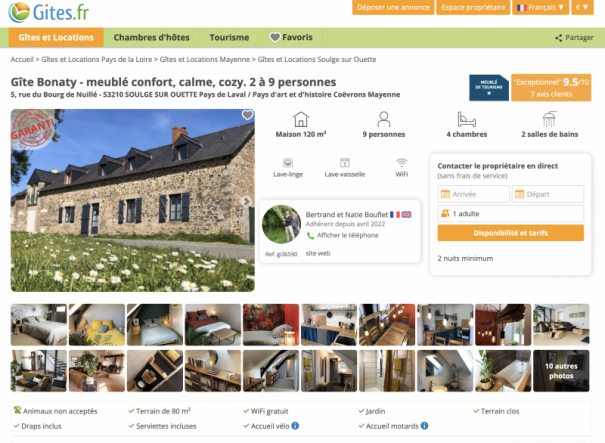Viewport: 605px width, 443px height.
Task: Click the next photo arrow on main image
Action: coord(247,201)
